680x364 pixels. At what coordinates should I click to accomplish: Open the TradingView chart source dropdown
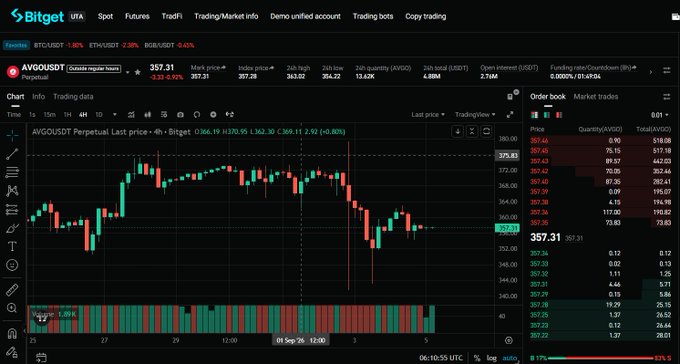(x=475, y=115)
